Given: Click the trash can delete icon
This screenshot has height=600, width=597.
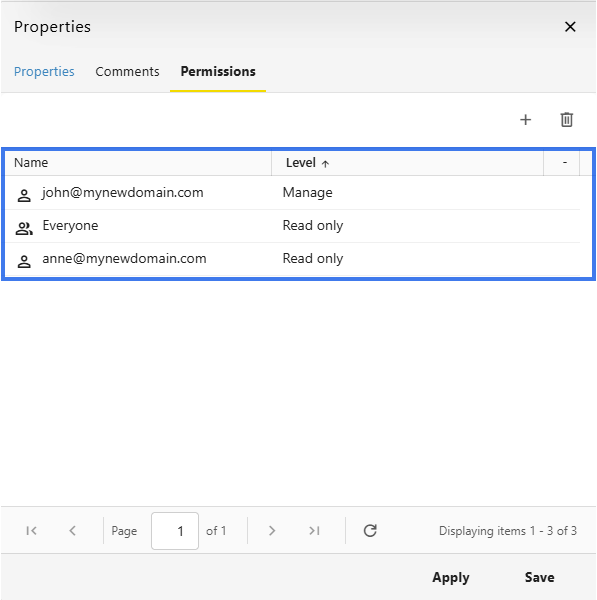Looking at the screenshot, I should tap(566, 120).
